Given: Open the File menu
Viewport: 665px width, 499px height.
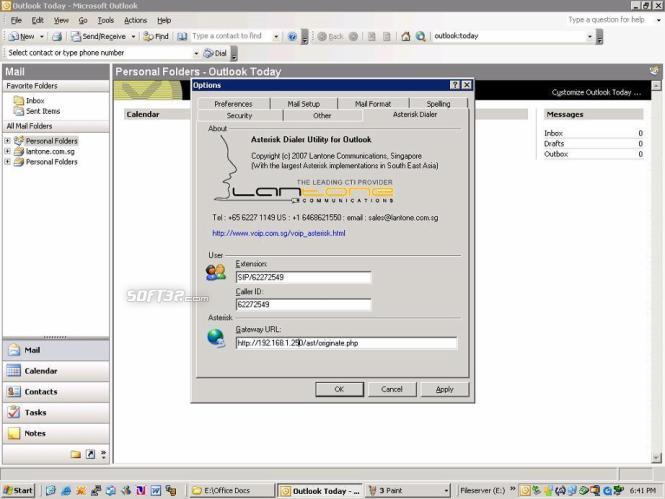Looking at the screenshot, I should tap(16, 20).
